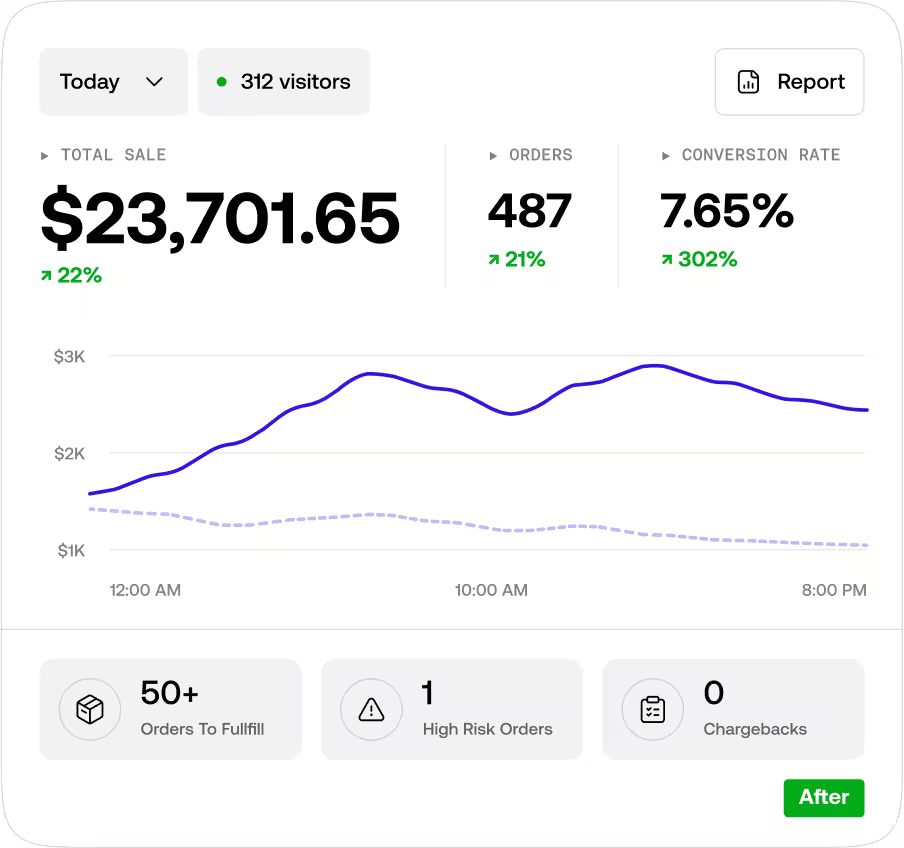Click the clipboard checklist icon
904x848 pixels.
653,709
